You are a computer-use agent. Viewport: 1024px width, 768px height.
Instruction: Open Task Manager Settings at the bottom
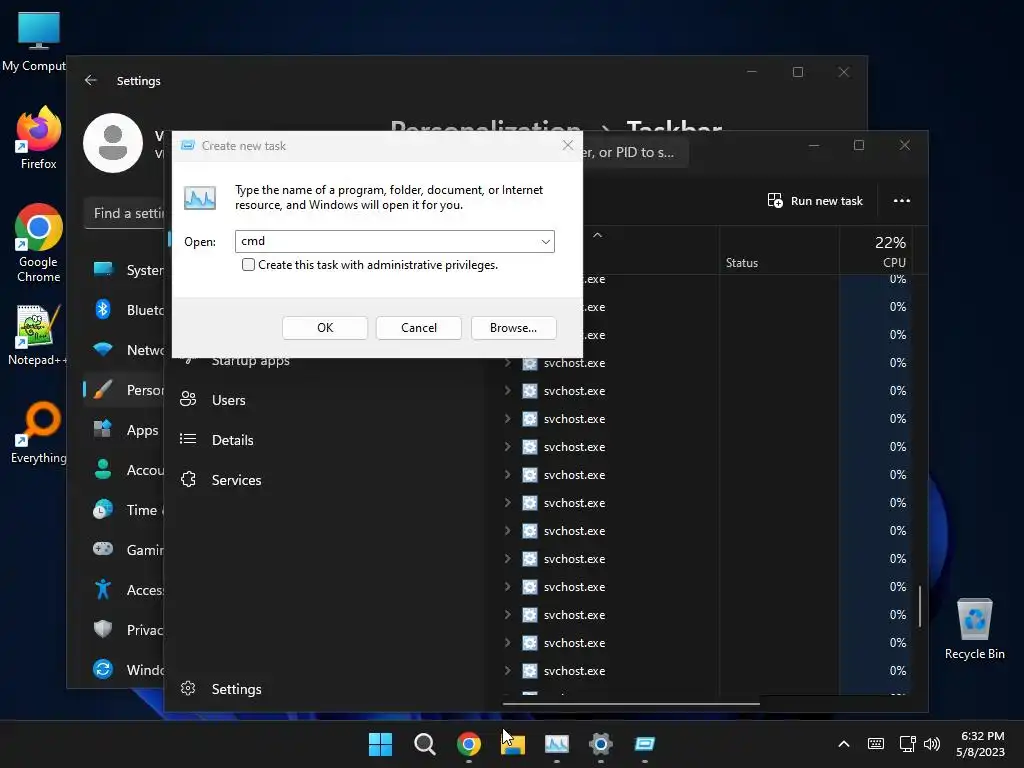coord(236,688)
